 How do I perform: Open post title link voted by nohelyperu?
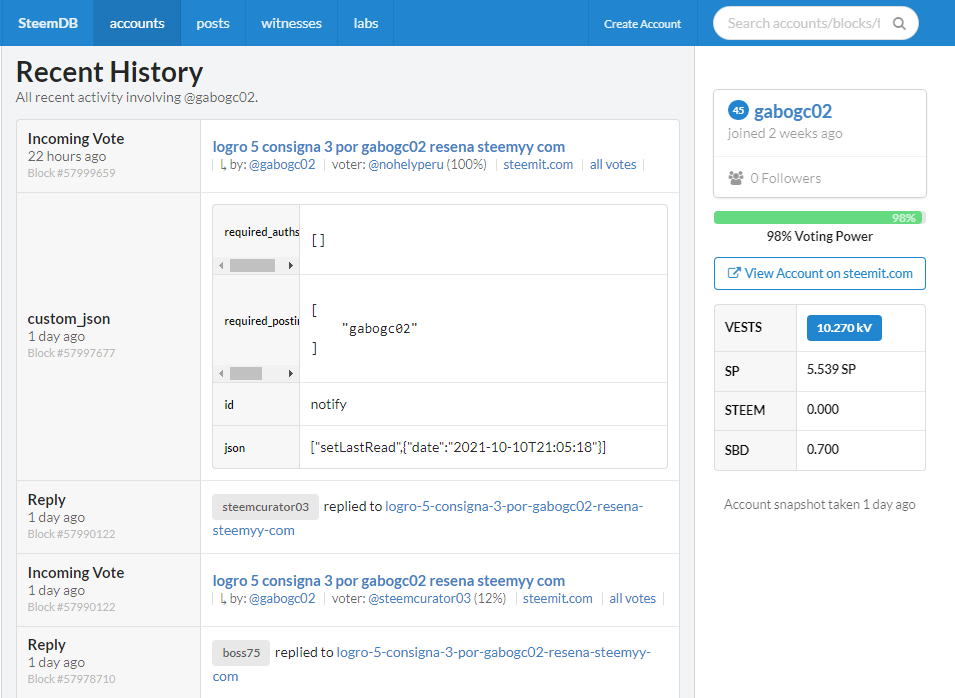click(389, 147)
